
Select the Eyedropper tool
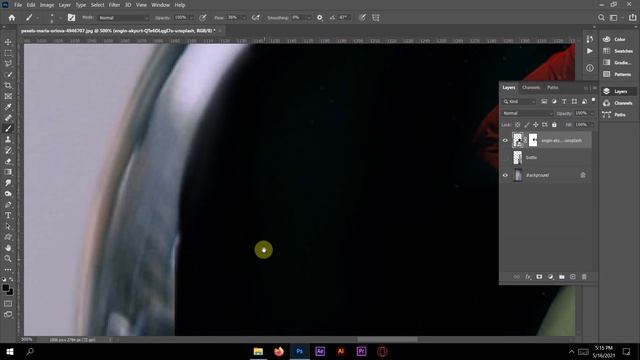(8, 107)
